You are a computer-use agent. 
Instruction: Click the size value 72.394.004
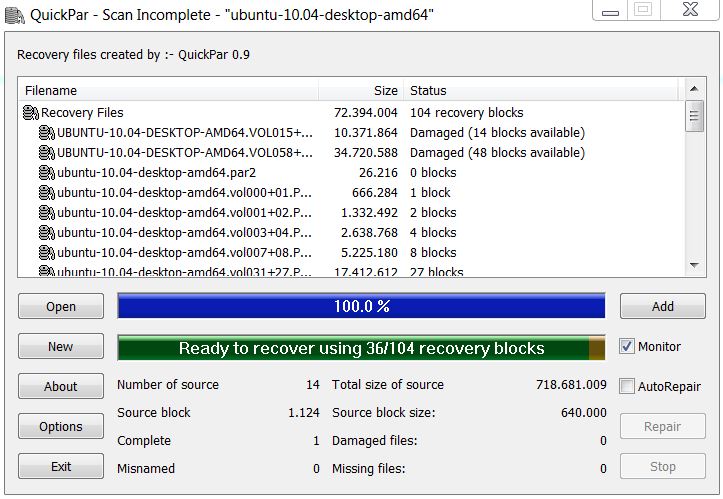(x=366, y=113)
